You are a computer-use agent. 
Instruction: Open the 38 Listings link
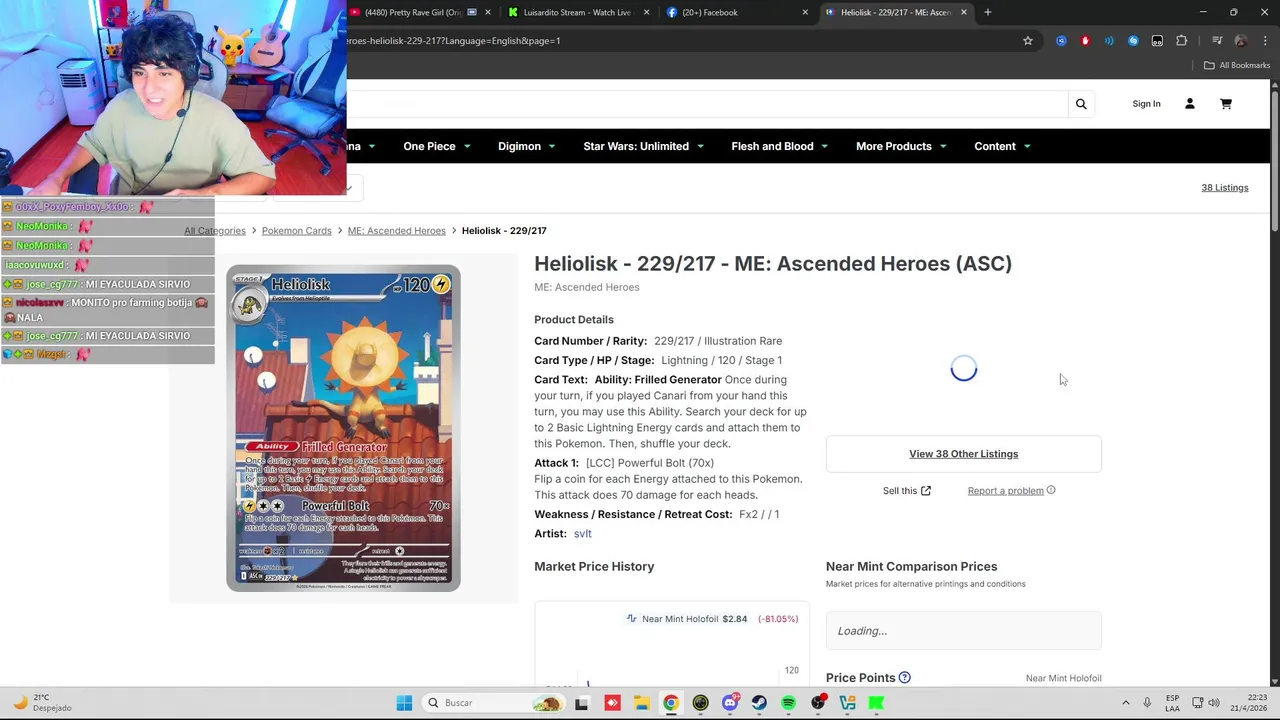tap(1225, 187)
